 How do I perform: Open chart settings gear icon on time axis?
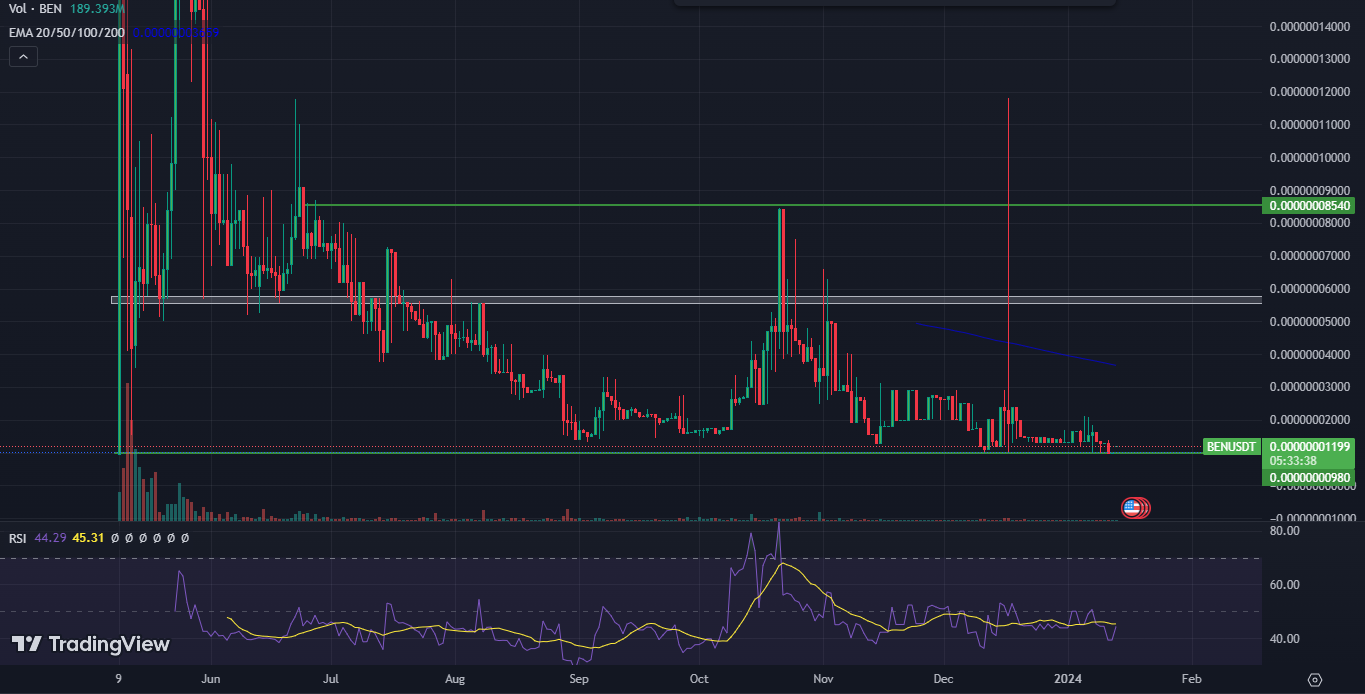click(x=1315, y=679)
